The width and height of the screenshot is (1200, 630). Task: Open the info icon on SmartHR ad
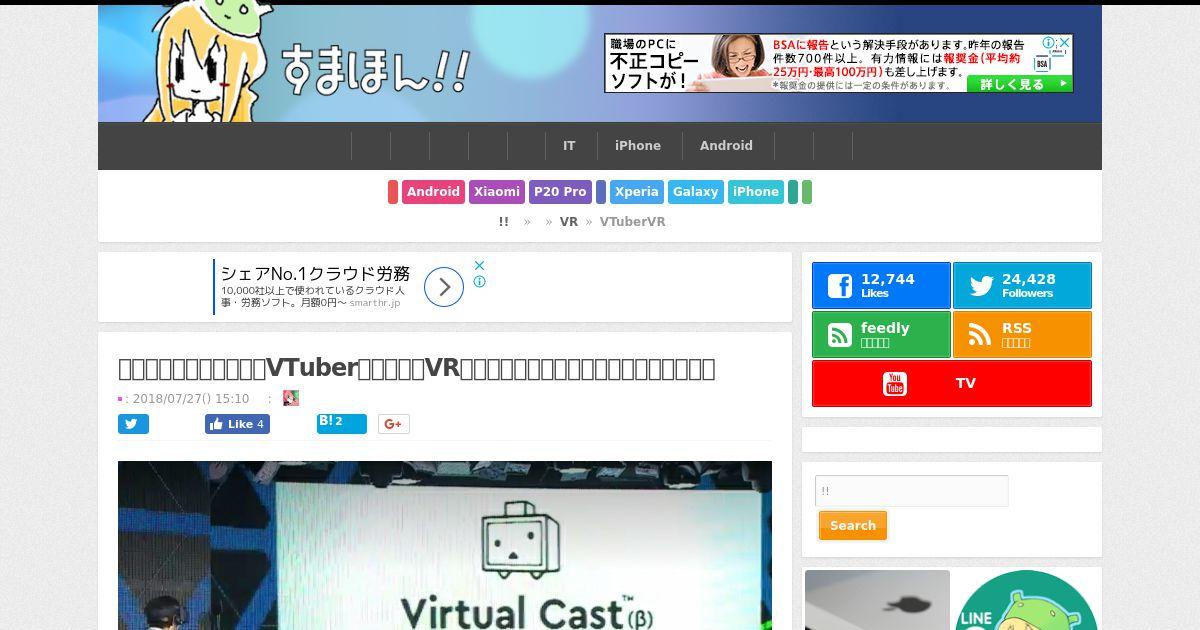pyautogui.click(x=480, y=282)
